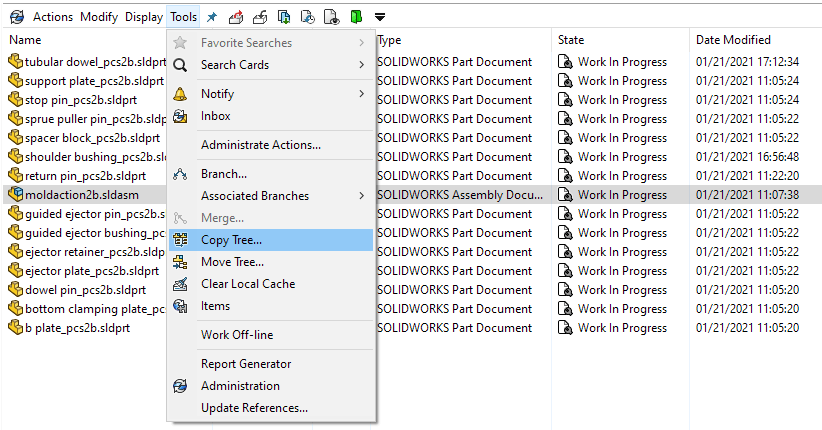Select file return pin_pcs2b.sldprt

pos(85,176)
